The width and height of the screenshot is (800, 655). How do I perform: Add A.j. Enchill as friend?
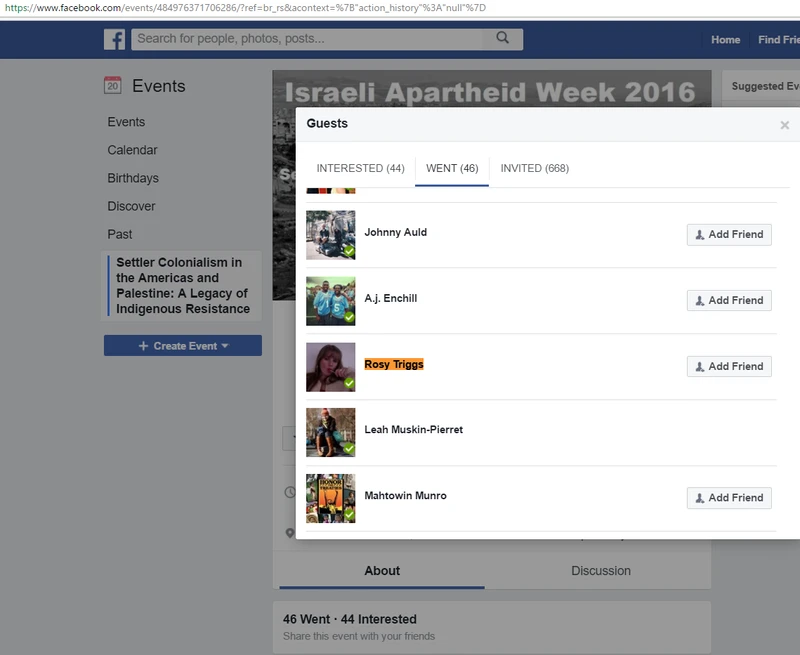pos(729,300)
